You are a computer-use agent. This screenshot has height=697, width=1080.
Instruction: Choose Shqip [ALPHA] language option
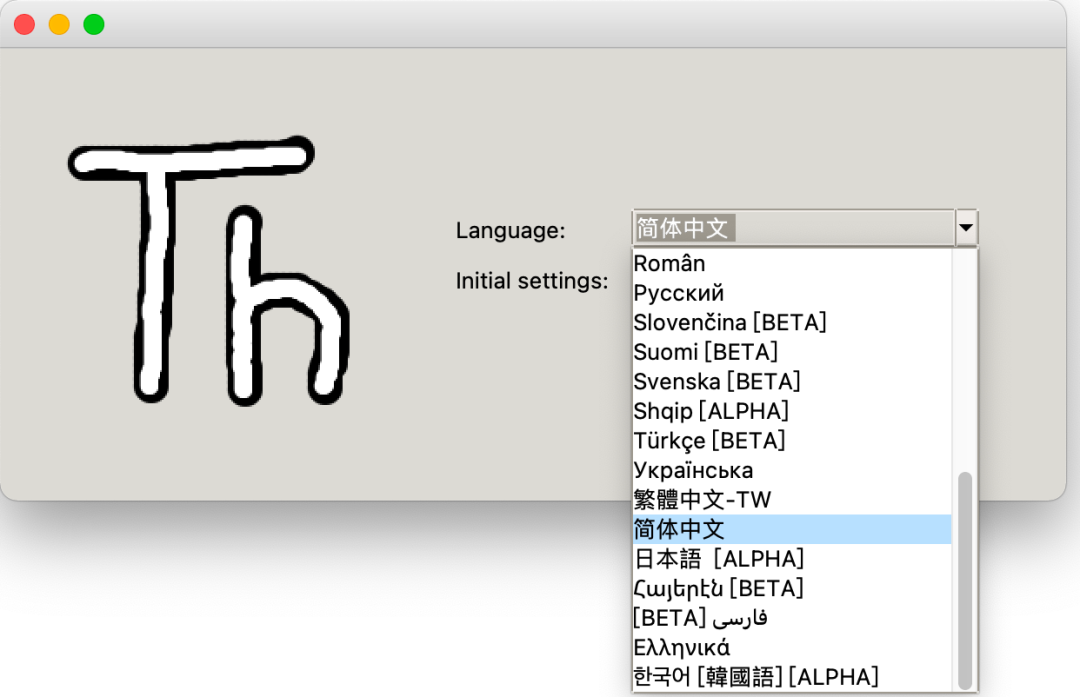[x=710, y=410]
